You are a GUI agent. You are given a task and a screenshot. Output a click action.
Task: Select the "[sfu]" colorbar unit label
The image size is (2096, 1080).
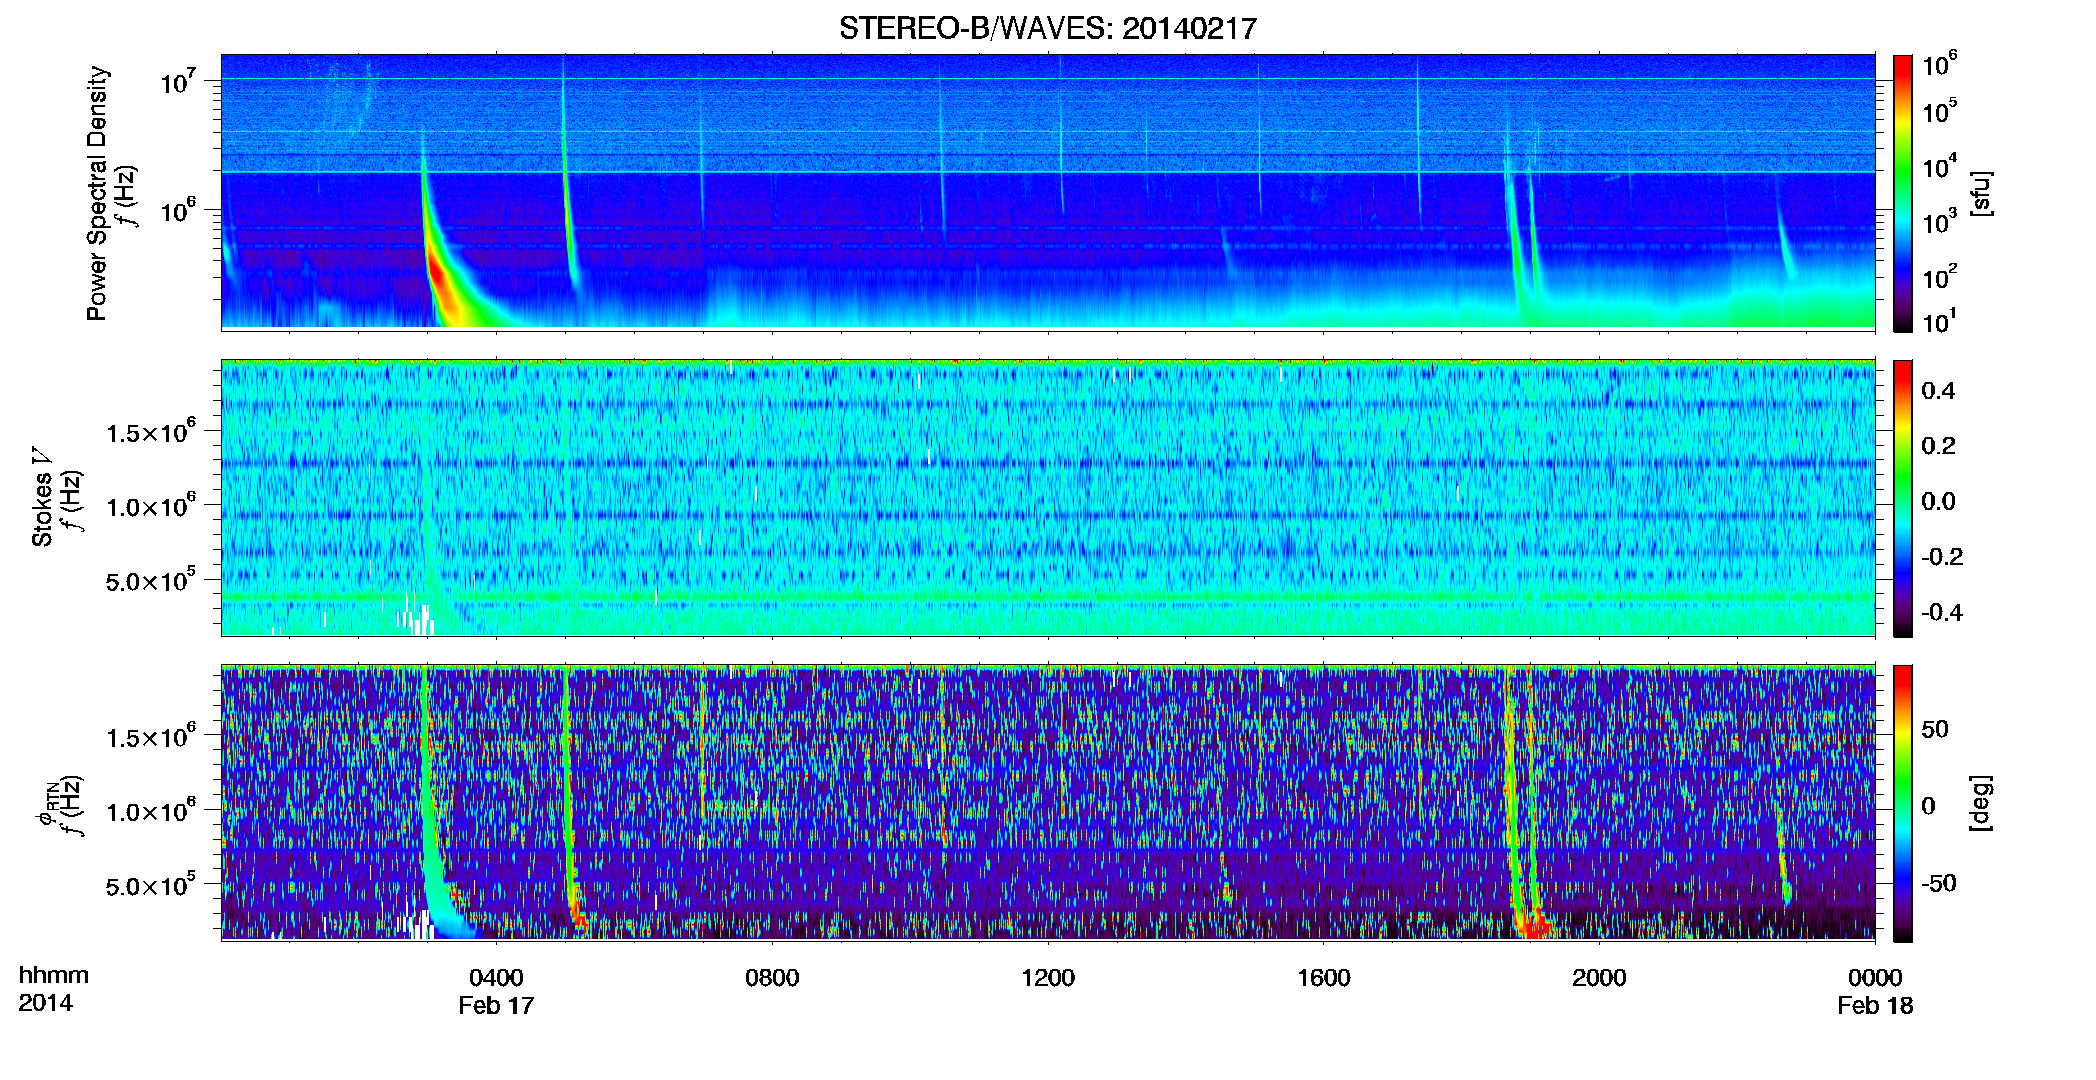click(x=1981, y=193)
